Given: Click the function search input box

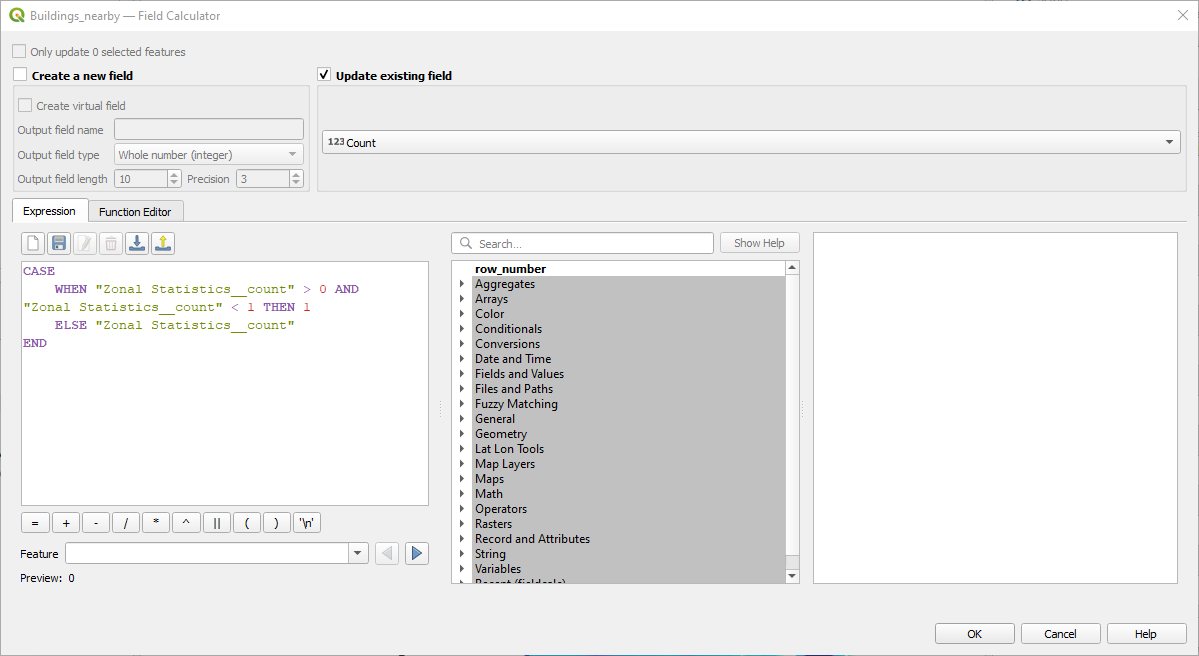Looking at the screenshot, I should (x=583, y=243).
